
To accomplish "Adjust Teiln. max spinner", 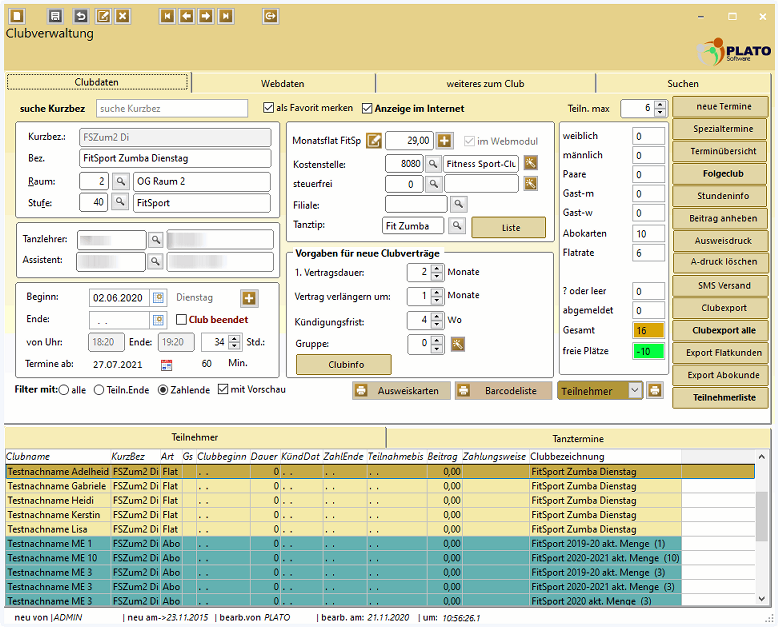I will 659,108.
